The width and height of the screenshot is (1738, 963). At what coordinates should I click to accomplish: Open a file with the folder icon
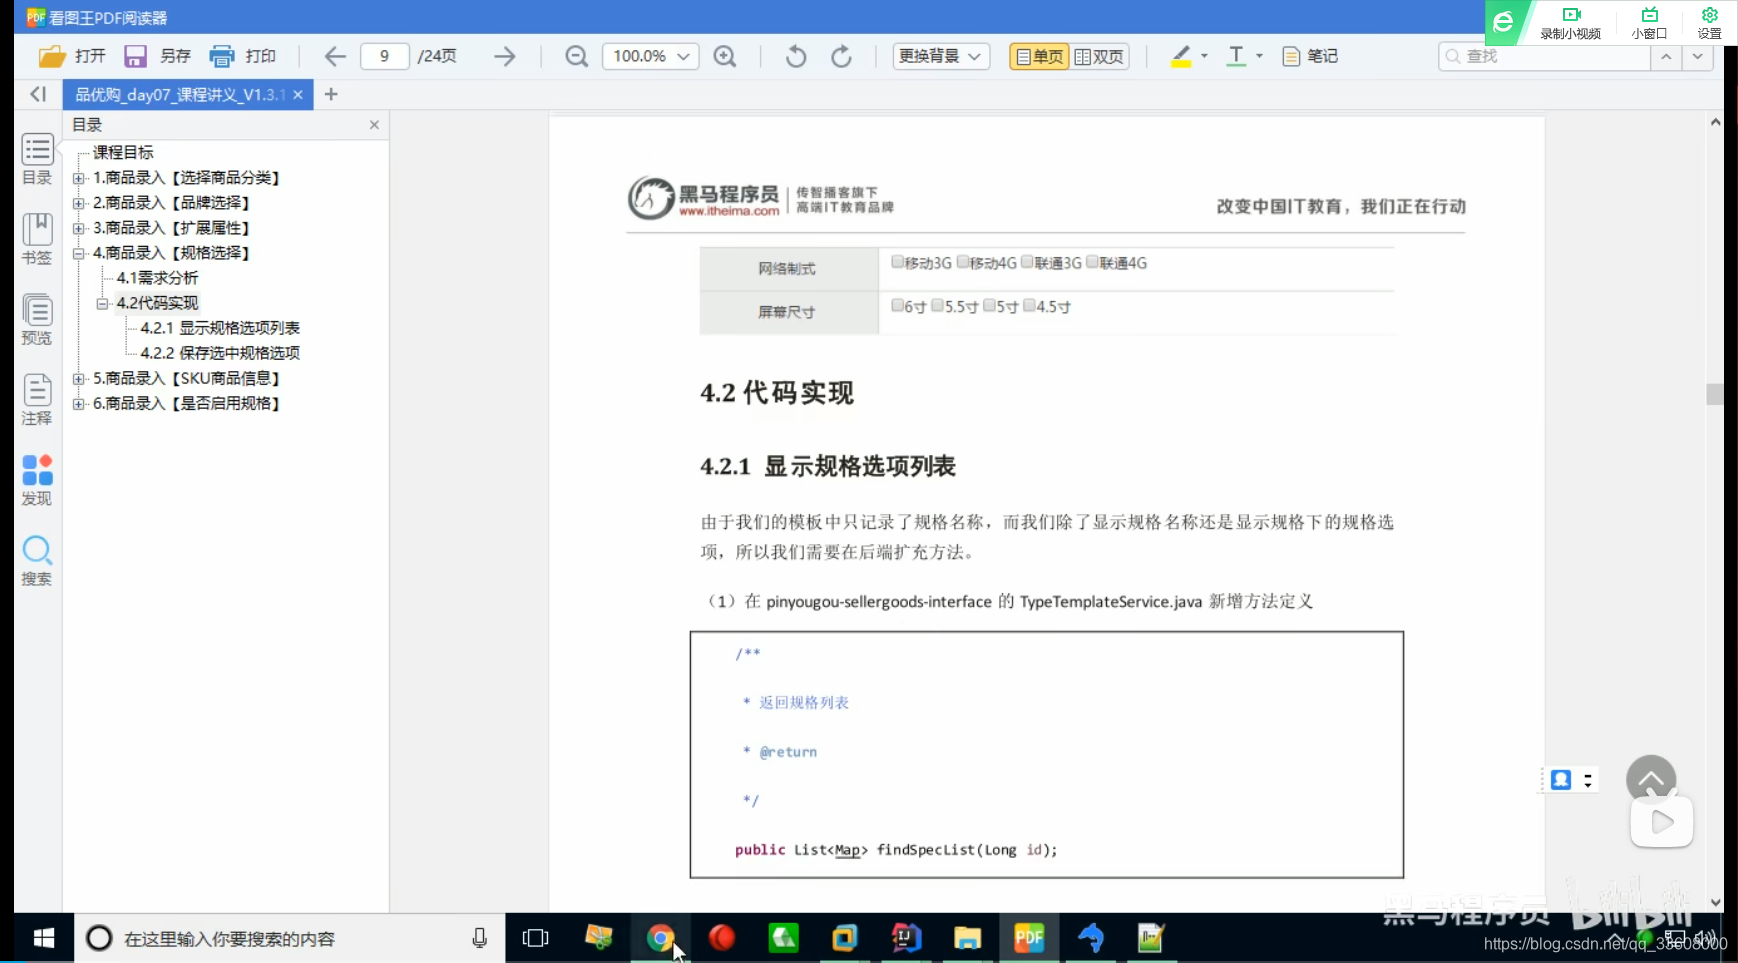[x=52, y=56]
